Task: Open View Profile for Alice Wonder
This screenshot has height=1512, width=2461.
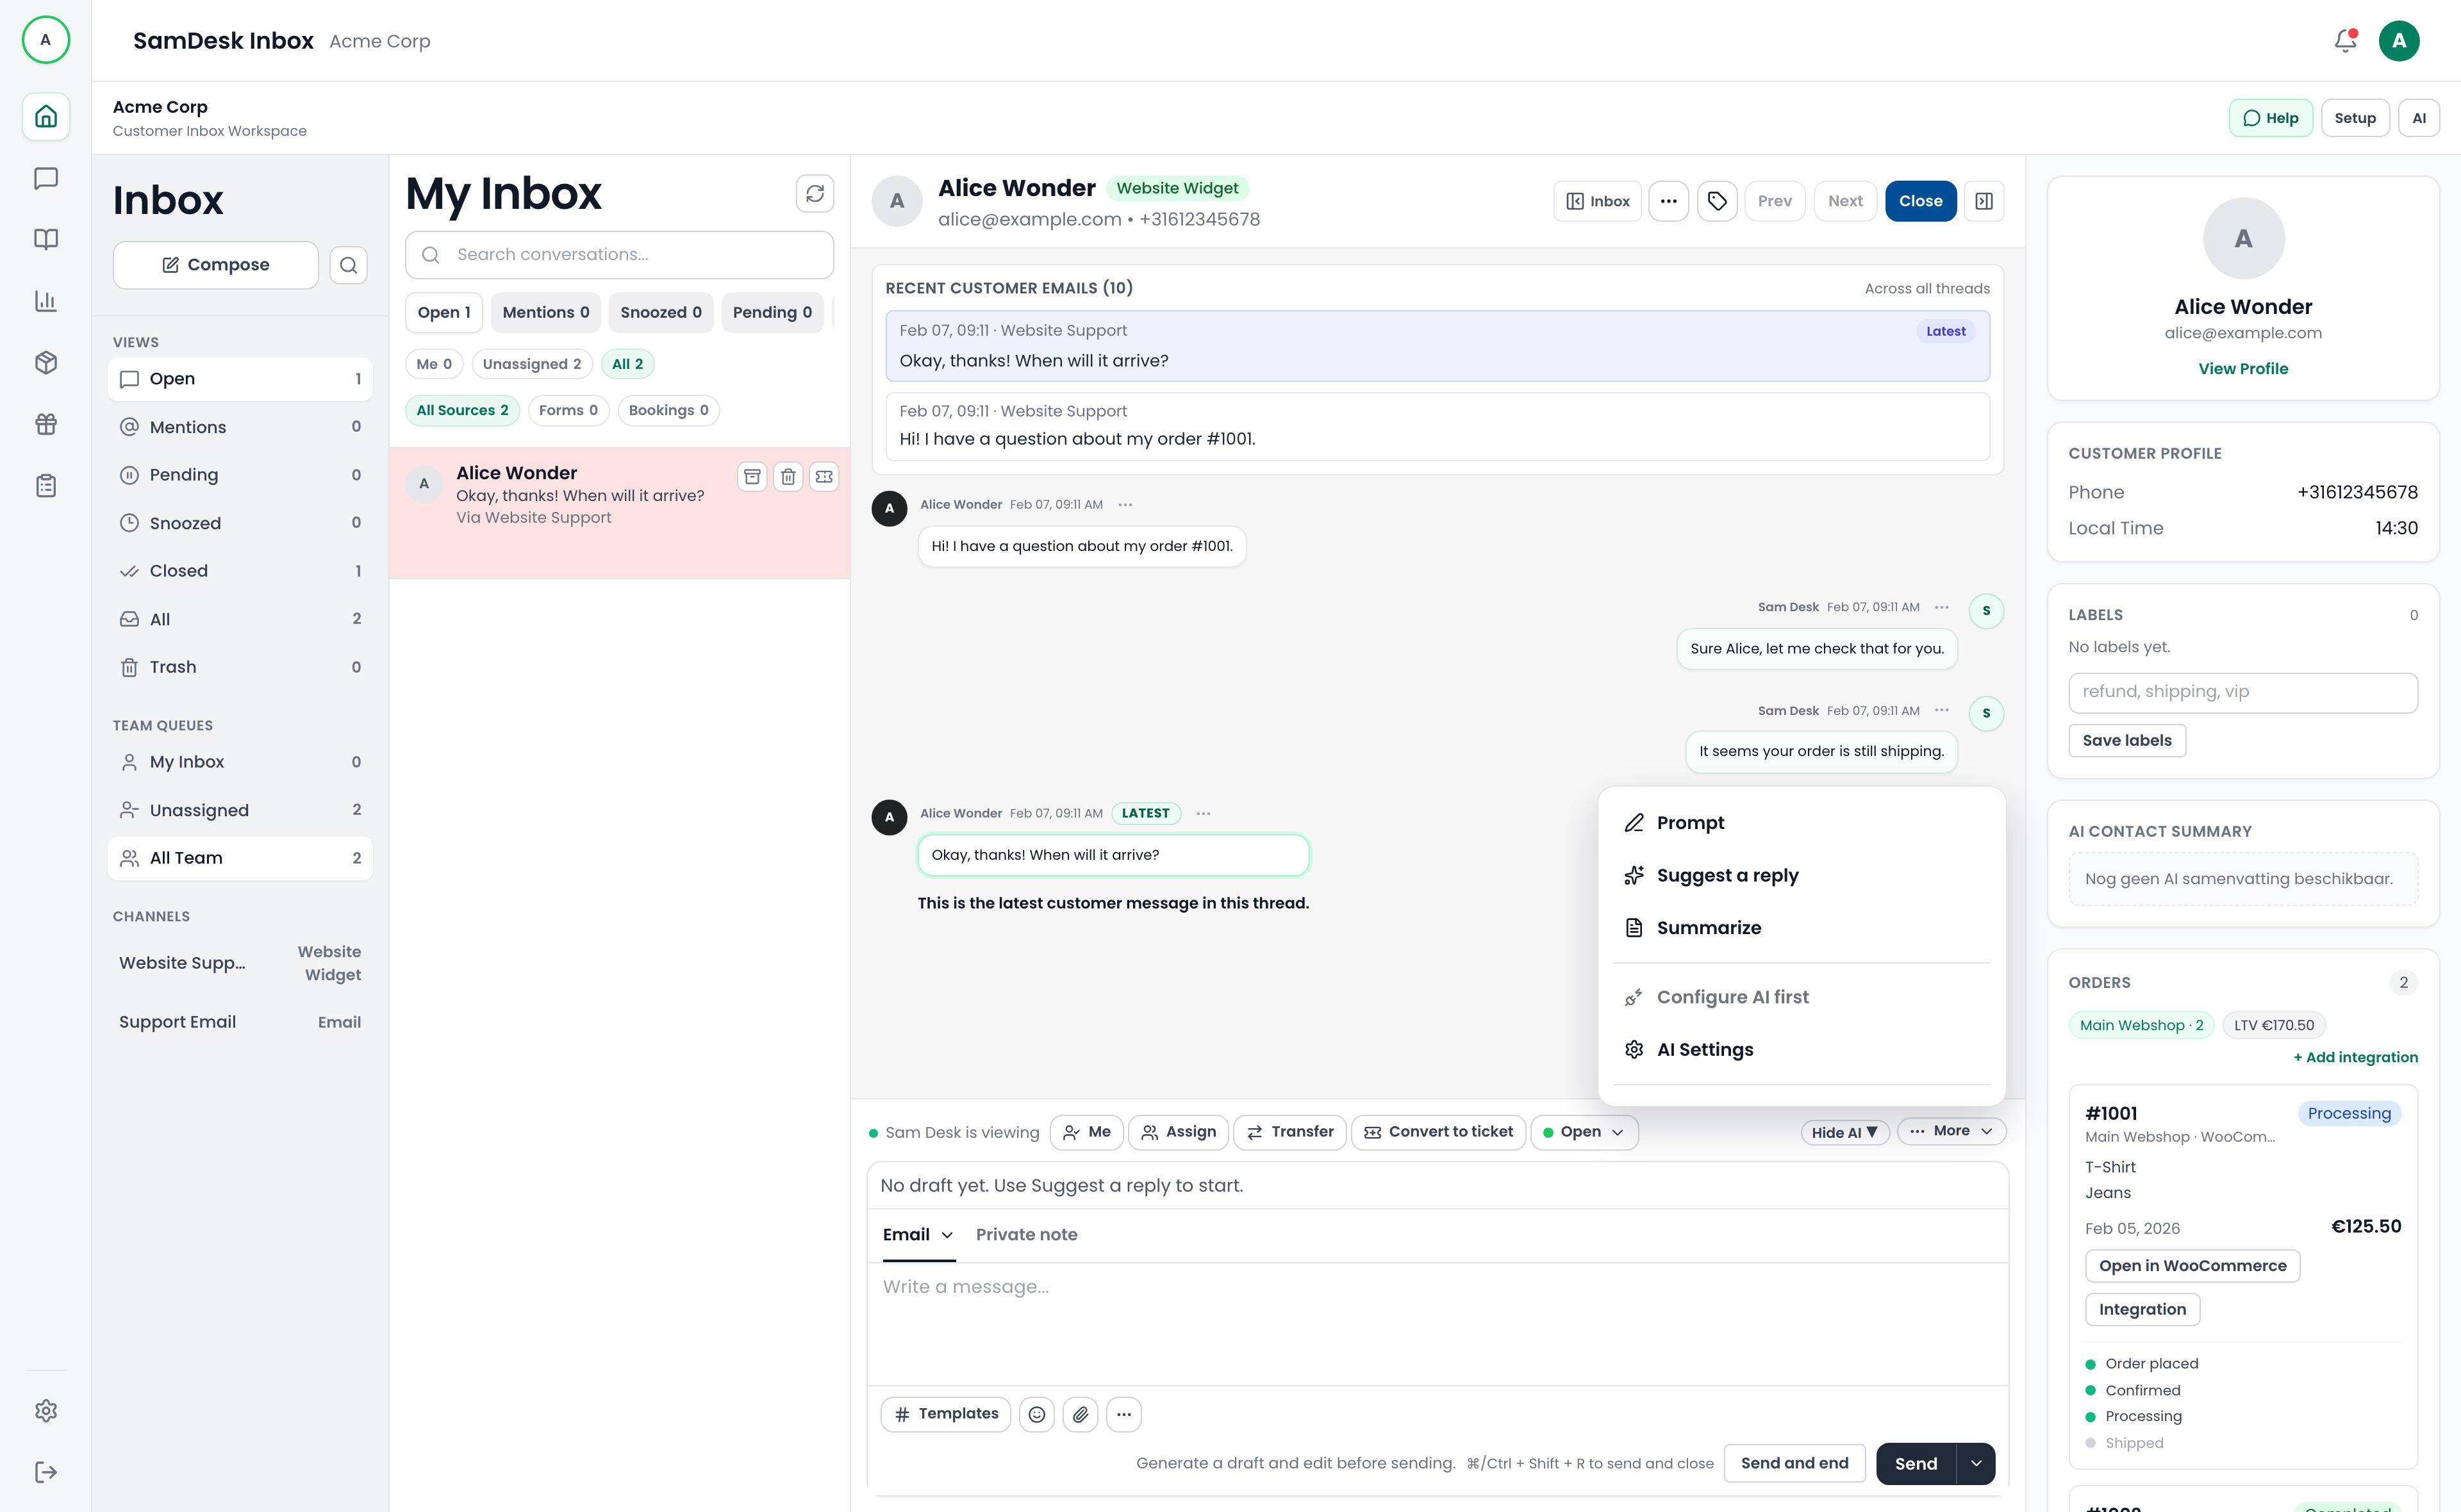Action: [x=2243, y=368]
